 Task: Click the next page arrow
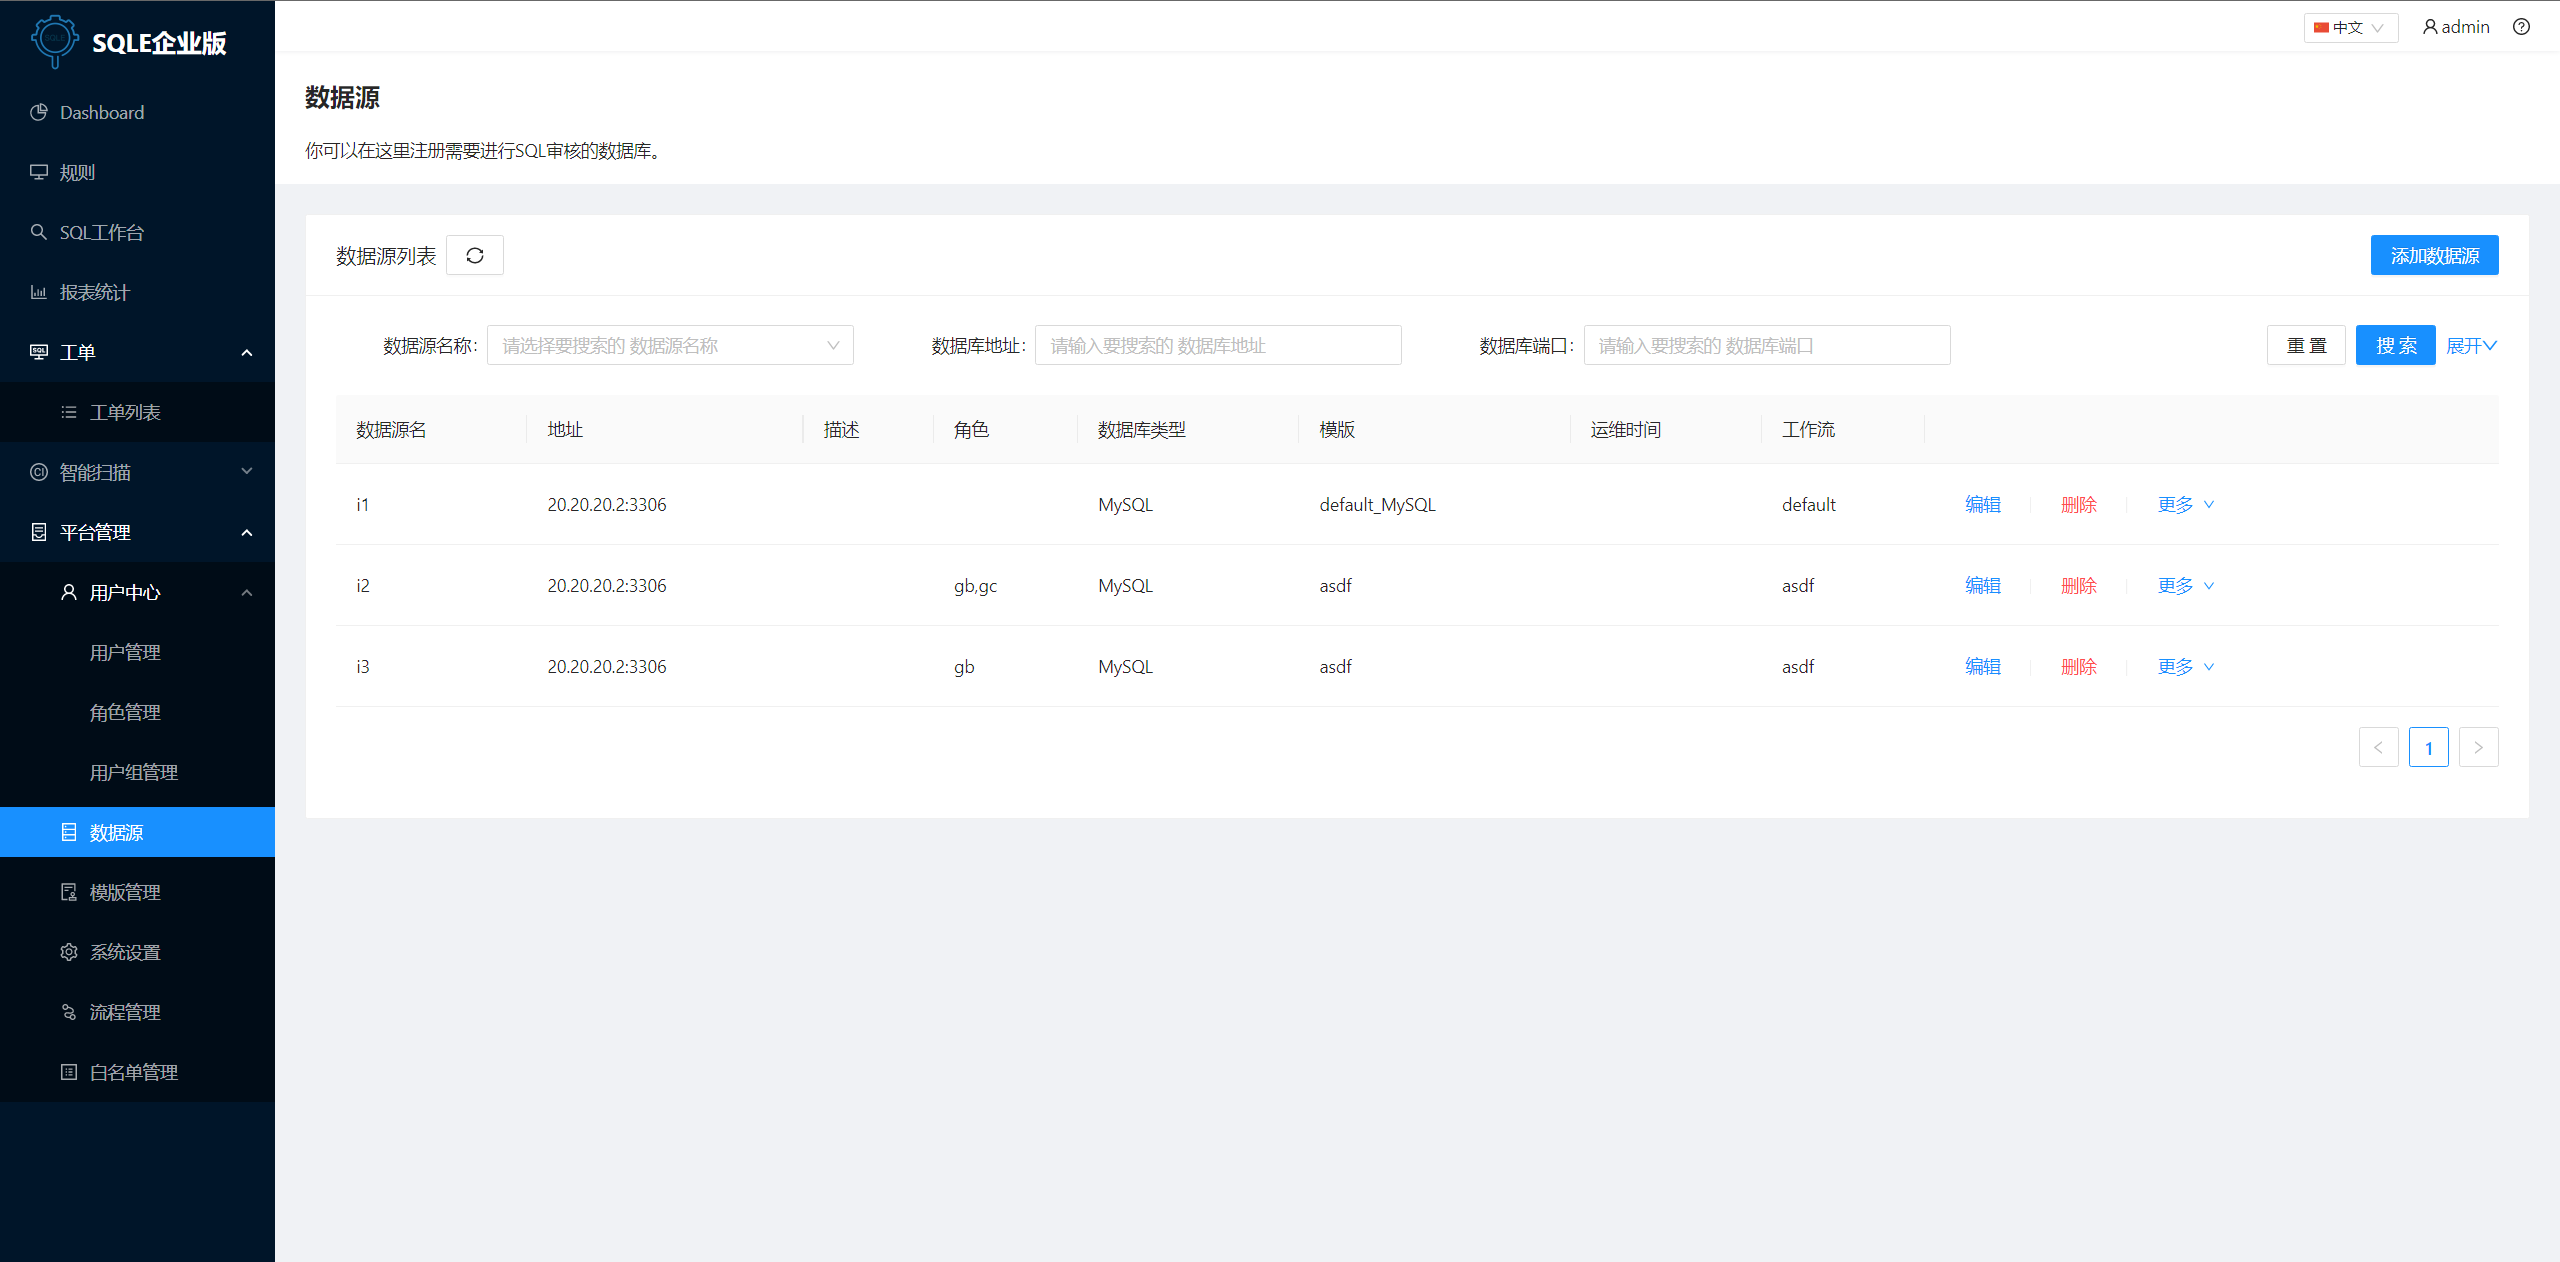[2478, 747]
